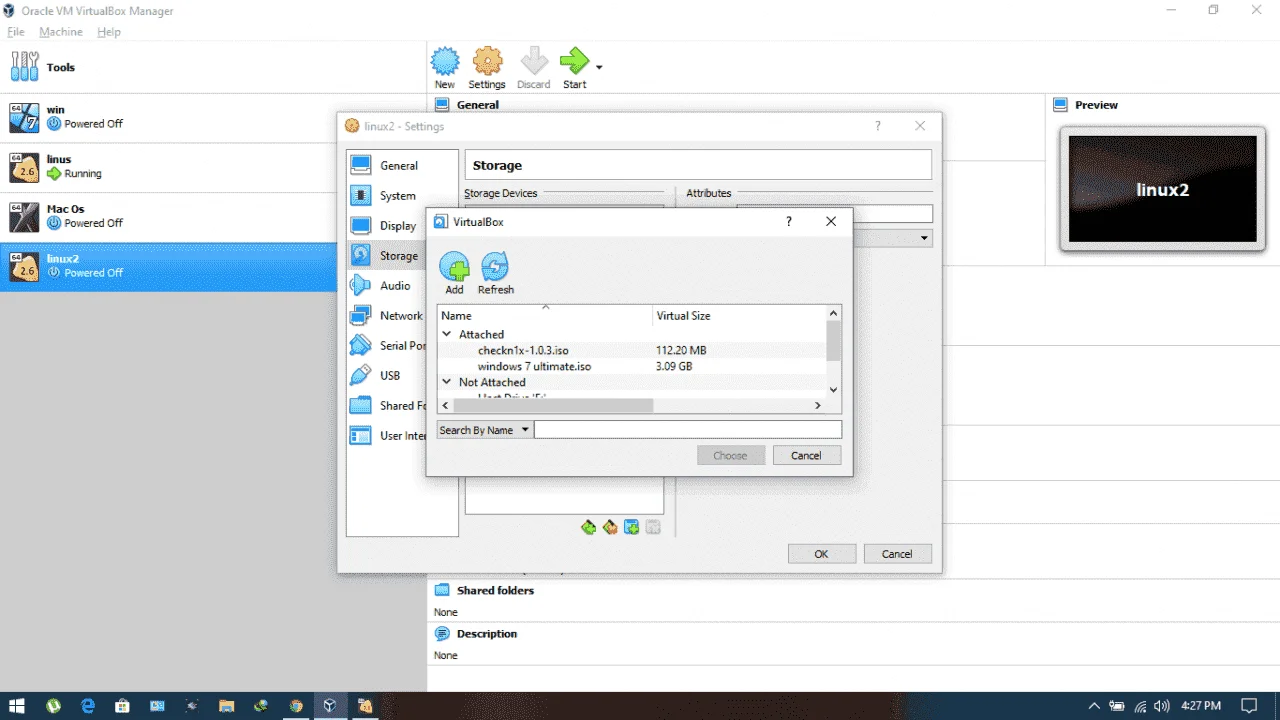Select the User Interface settings category
This screenshot has width=1280, height=720.
(386, 436)
